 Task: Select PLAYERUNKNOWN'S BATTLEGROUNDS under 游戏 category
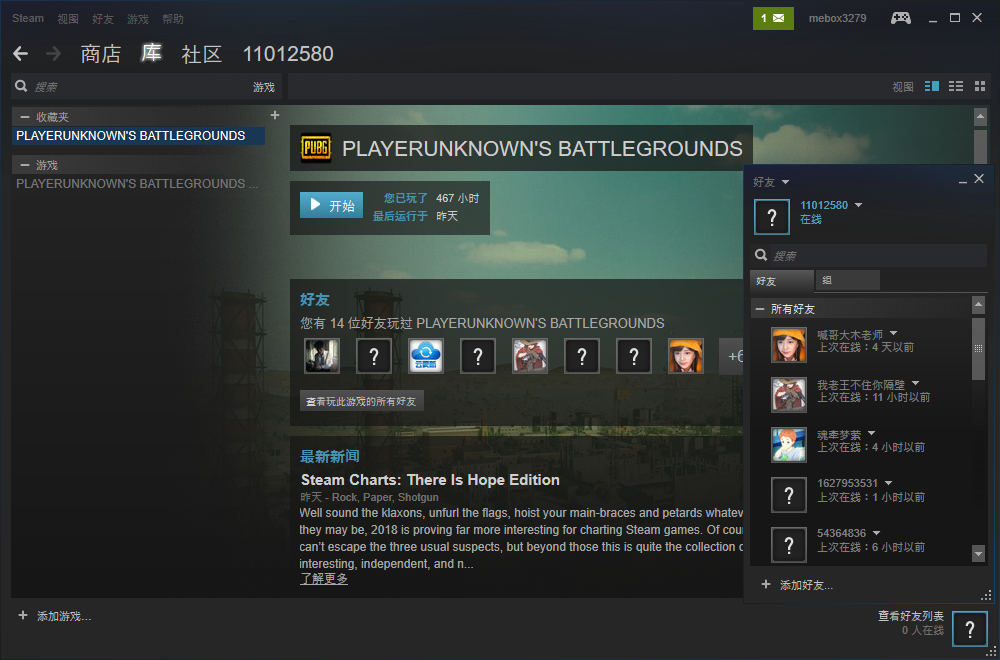(x=138, y=184)
